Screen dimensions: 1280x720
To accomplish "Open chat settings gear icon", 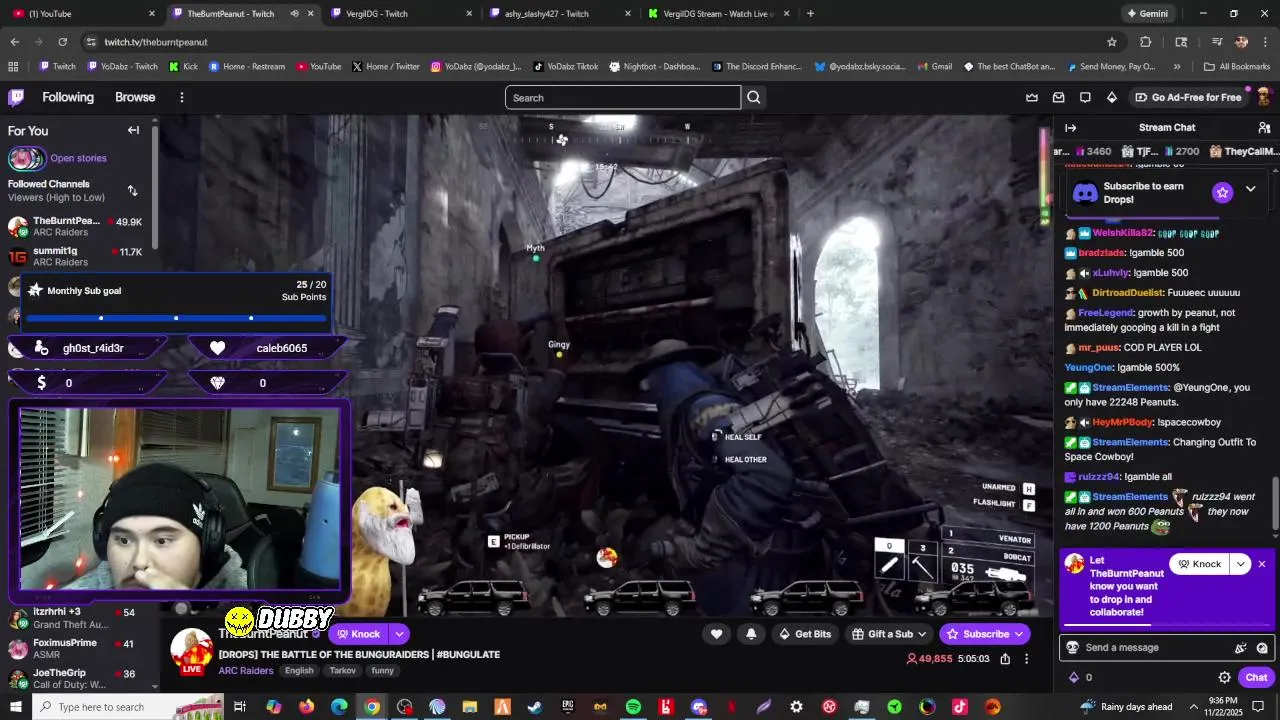I will click(x=1224, y=677).
